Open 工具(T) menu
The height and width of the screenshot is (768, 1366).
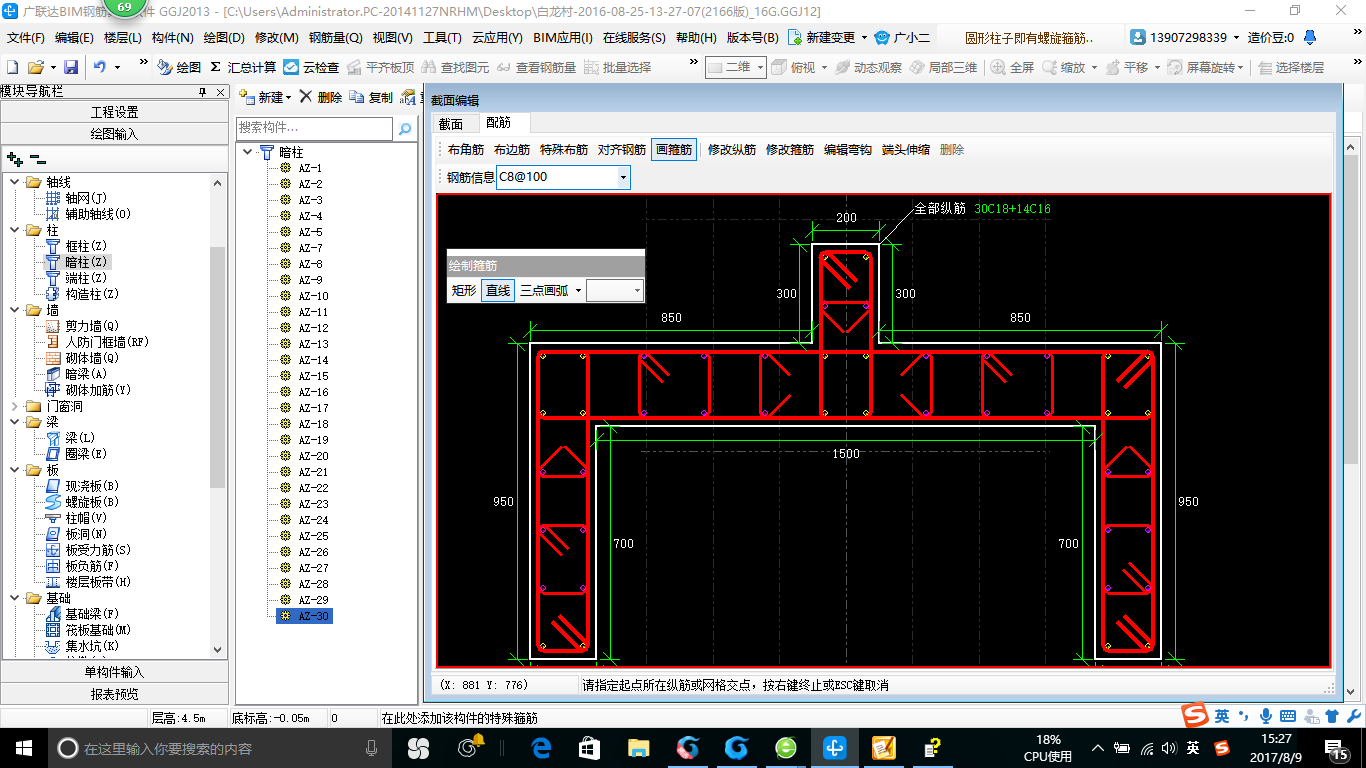click(442, 38)
